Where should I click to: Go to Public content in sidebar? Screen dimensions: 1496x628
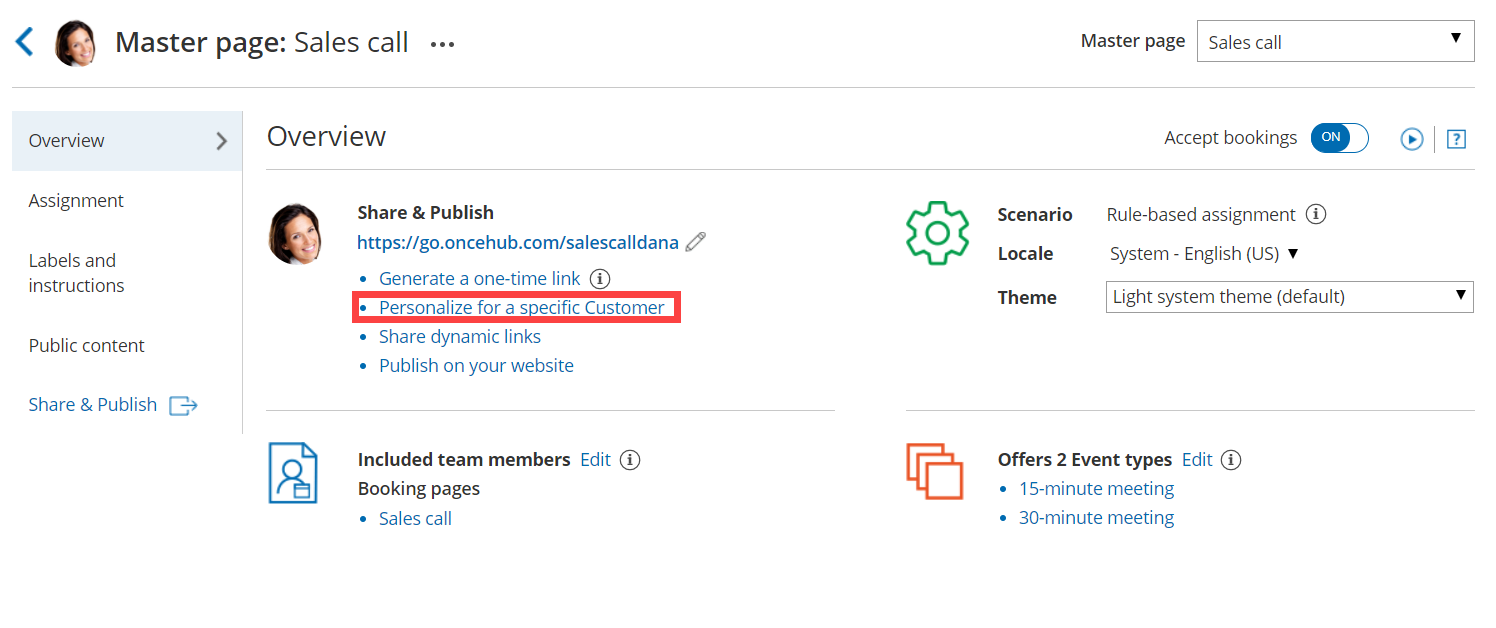(86, 345)
